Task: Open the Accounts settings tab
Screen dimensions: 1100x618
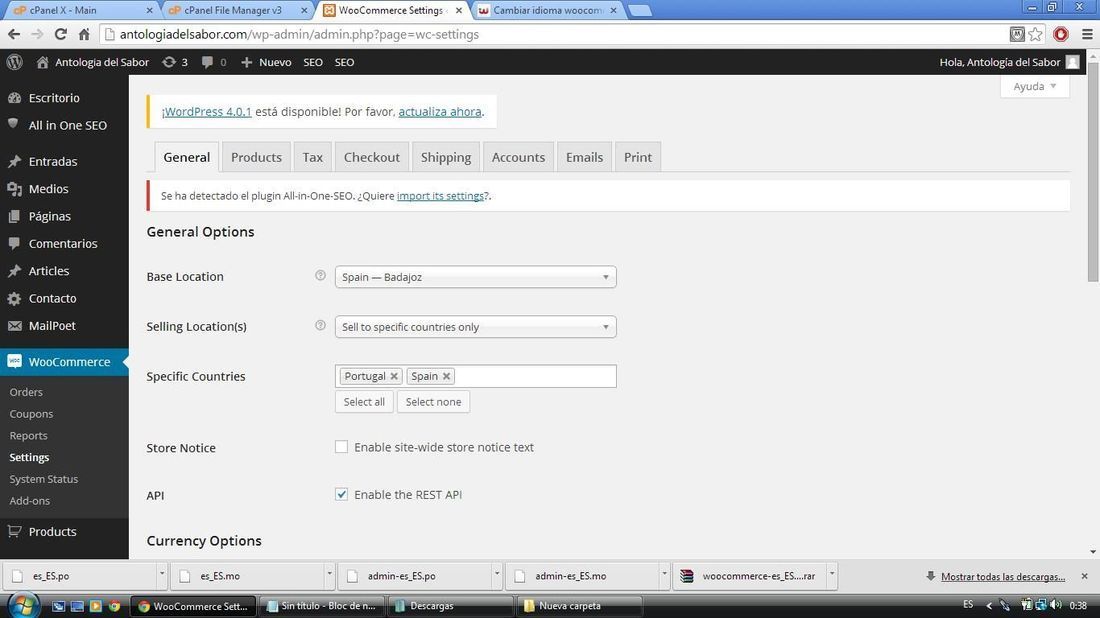Action: (x=518, y=157)
